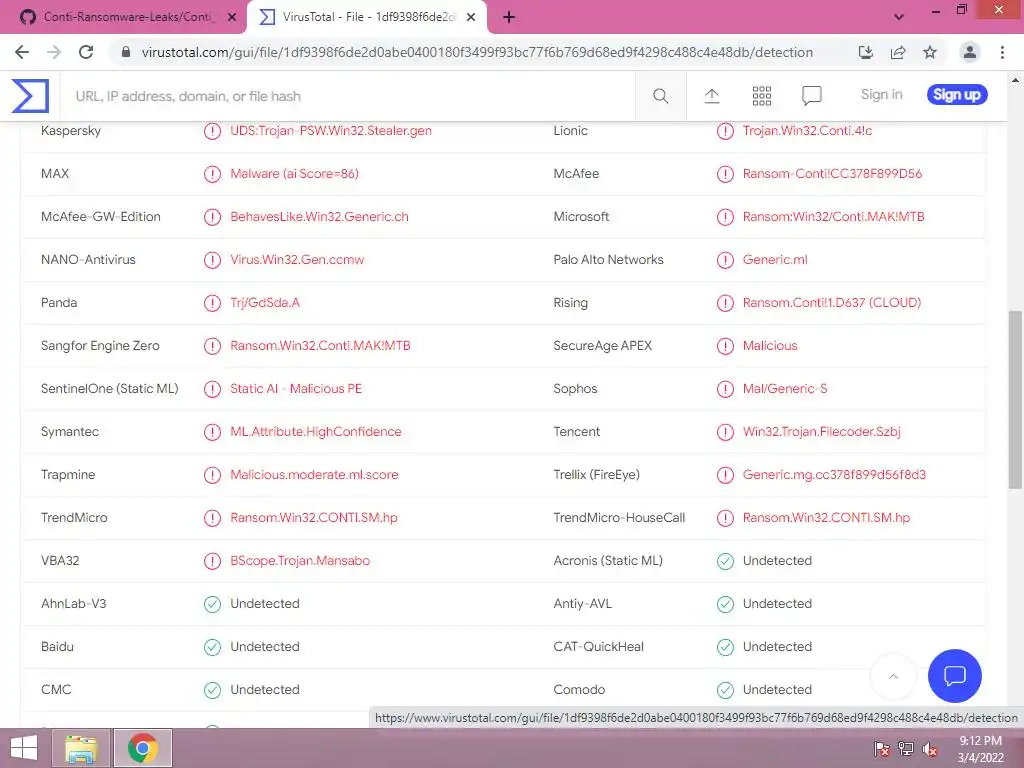Open a new tab with plus icon
1024x768 pixels.
click(509, 17)
